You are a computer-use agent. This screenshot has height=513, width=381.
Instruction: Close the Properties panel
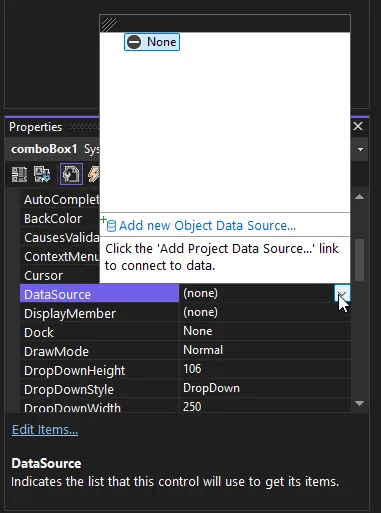click(358, 126)
